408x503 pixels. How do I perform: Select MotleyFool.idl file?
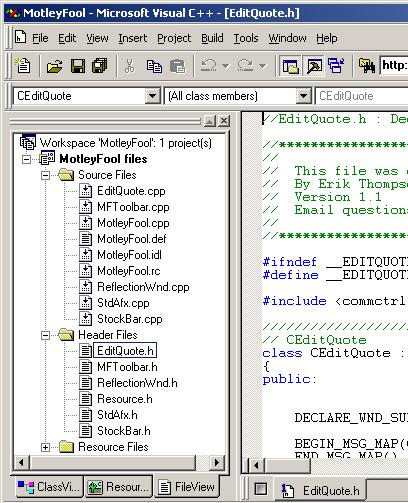point(129,255)
